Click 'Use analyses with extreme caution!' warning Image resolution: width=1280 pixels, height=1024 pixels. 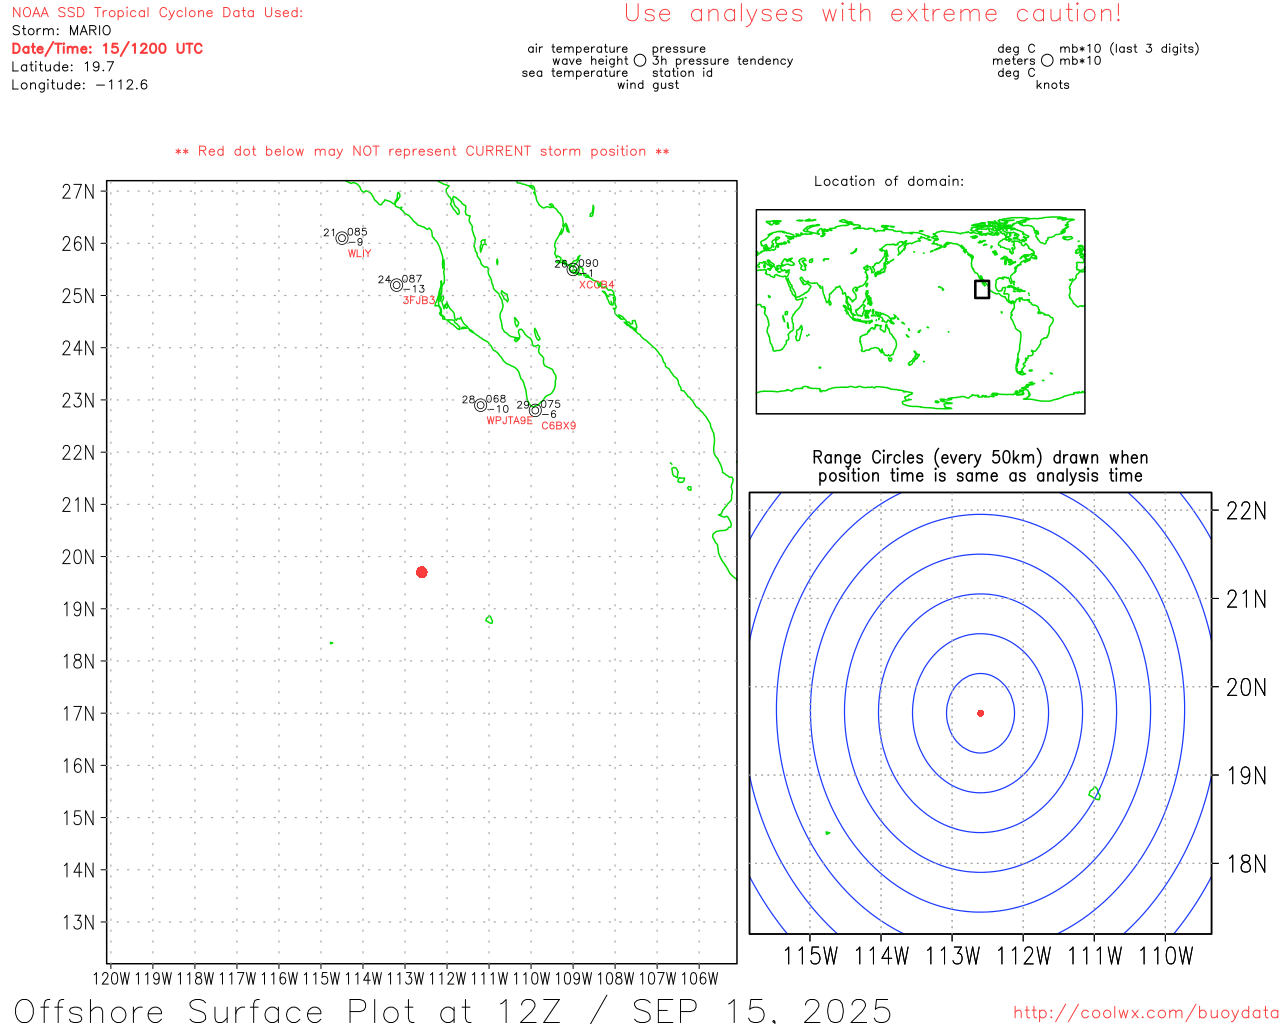tap(873, 14)
